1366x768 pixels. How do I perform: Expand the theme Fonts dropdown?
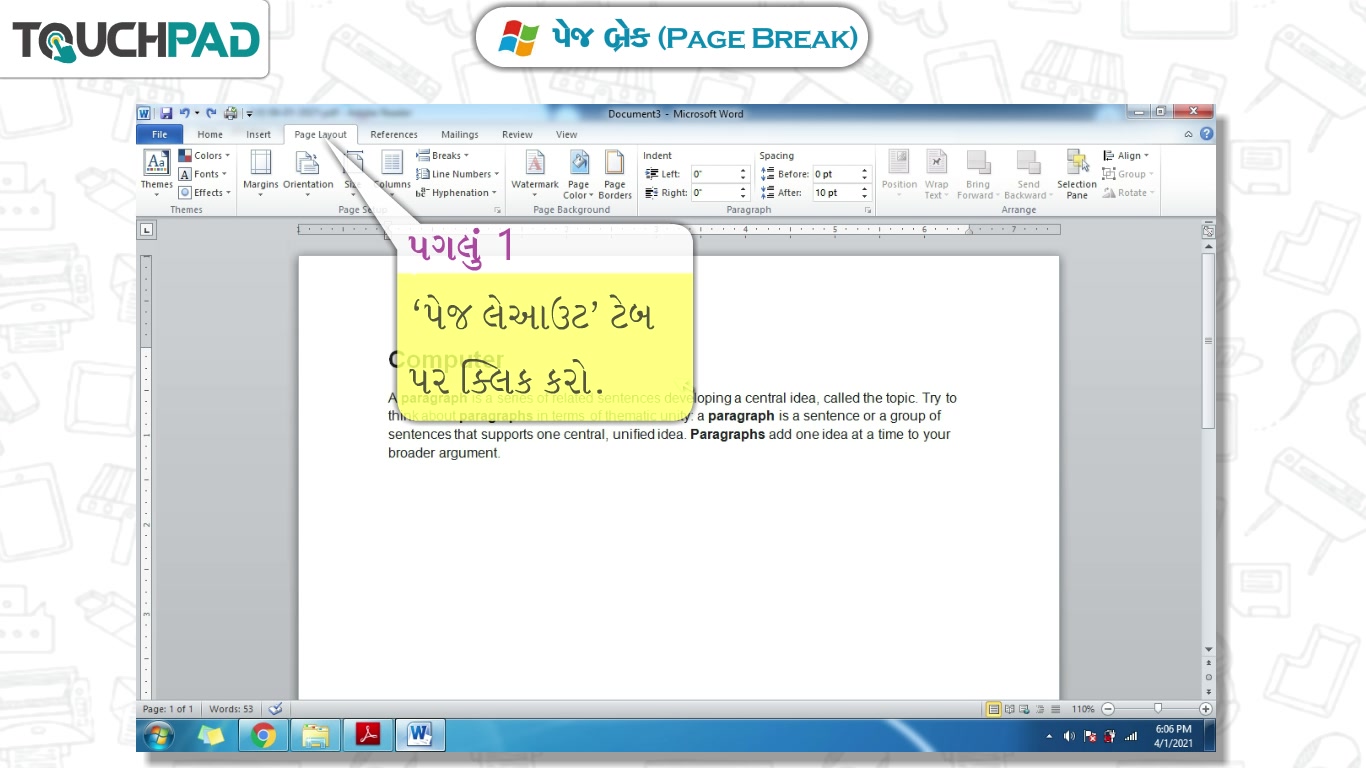(203, 174)
